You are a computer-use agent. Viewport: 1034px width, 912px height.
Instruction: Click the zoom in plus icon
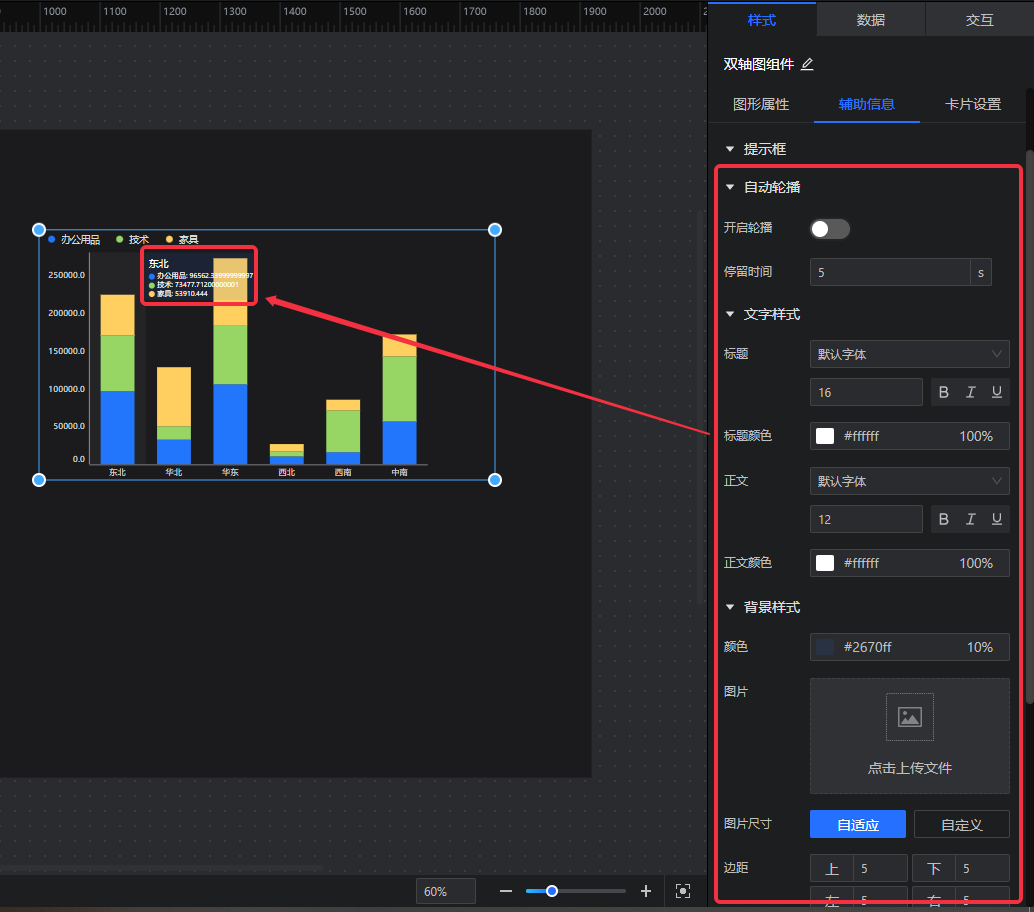646,891
